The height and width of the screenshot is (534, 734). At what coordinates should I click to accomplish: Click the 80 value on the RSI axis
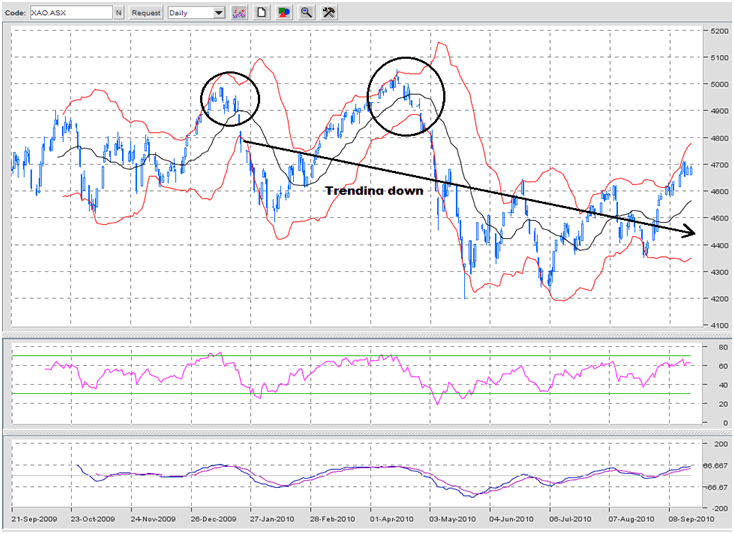(x=723, y=347)
